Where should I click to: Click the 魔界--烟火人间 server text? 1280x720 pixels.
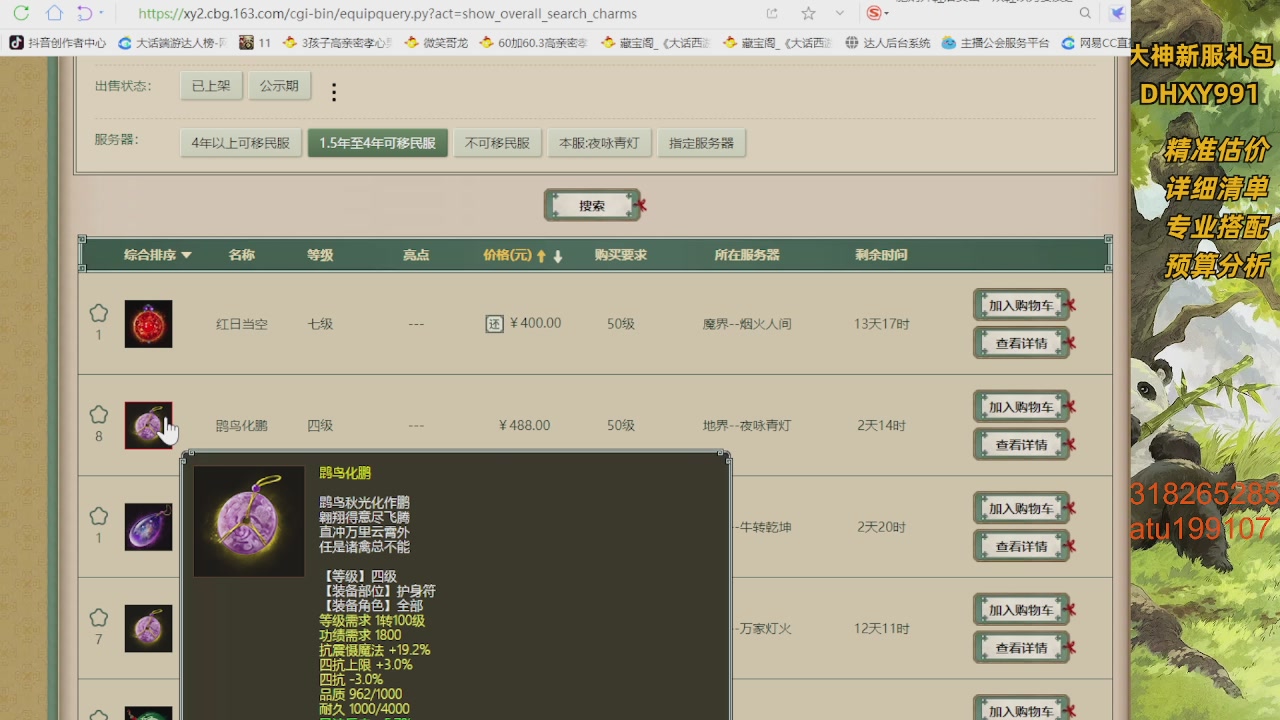click(x=747, y=324)
